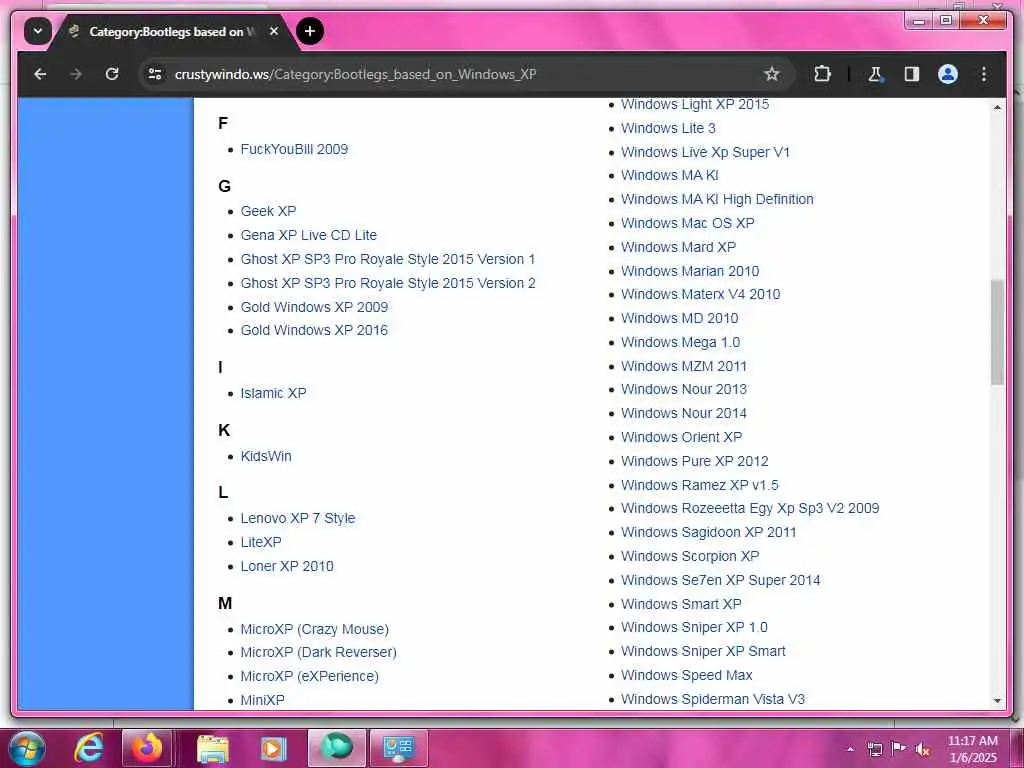Open the LiteXP link

(x=261, y=543)
